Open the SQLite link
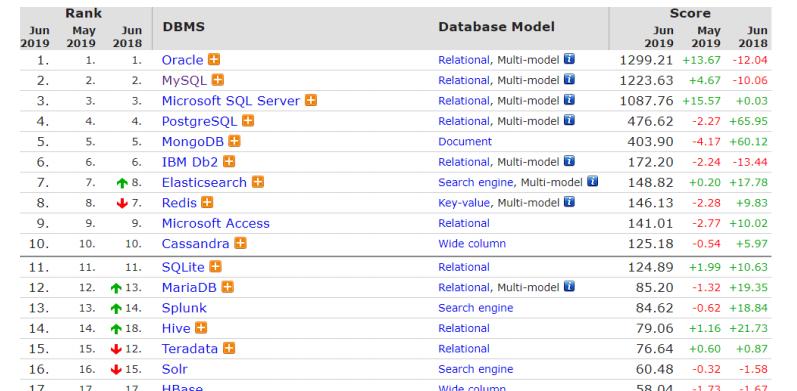This screenshot has height=391, width=797. point(183,267)
